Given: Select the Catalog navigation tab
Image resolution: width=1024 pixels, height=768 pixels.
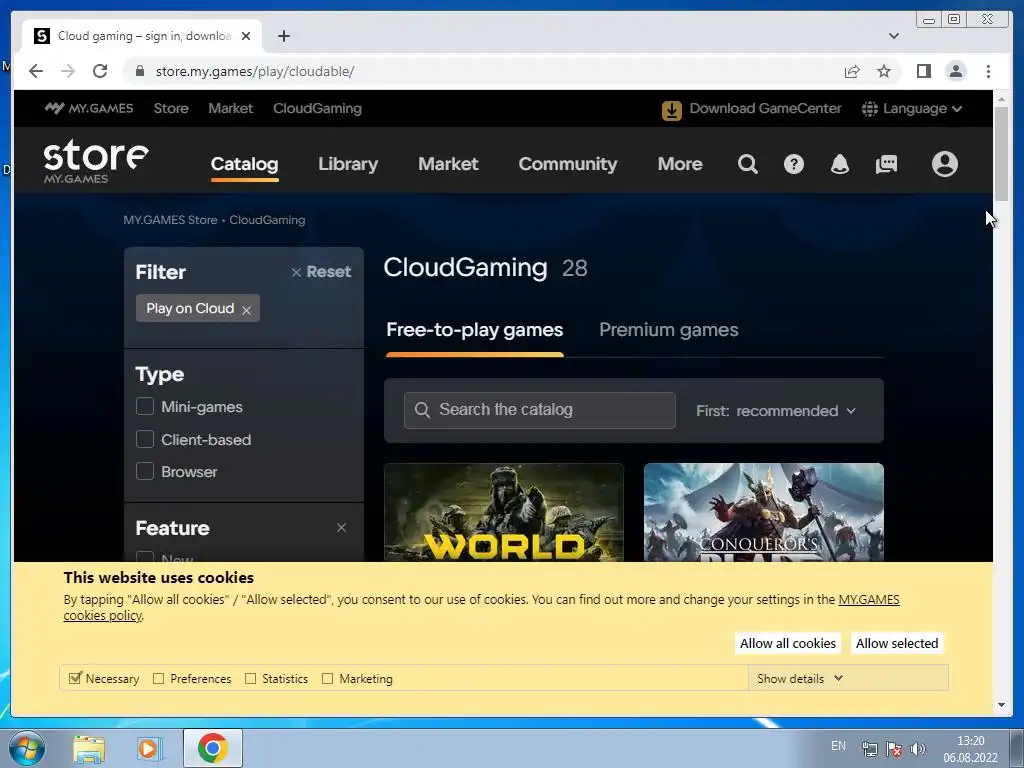Looking at the screenshot, I should click(244, 164).
